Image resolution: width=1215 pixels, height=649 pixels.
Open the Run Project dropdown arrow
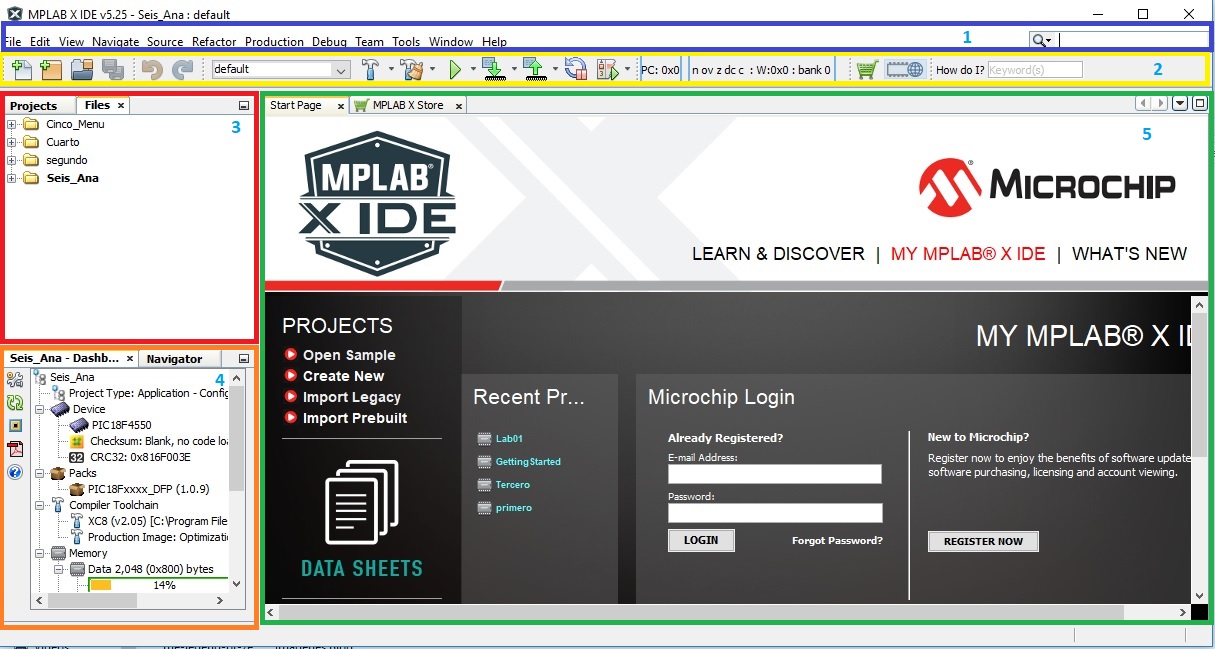pyautogui.click(x=473, y=69)
